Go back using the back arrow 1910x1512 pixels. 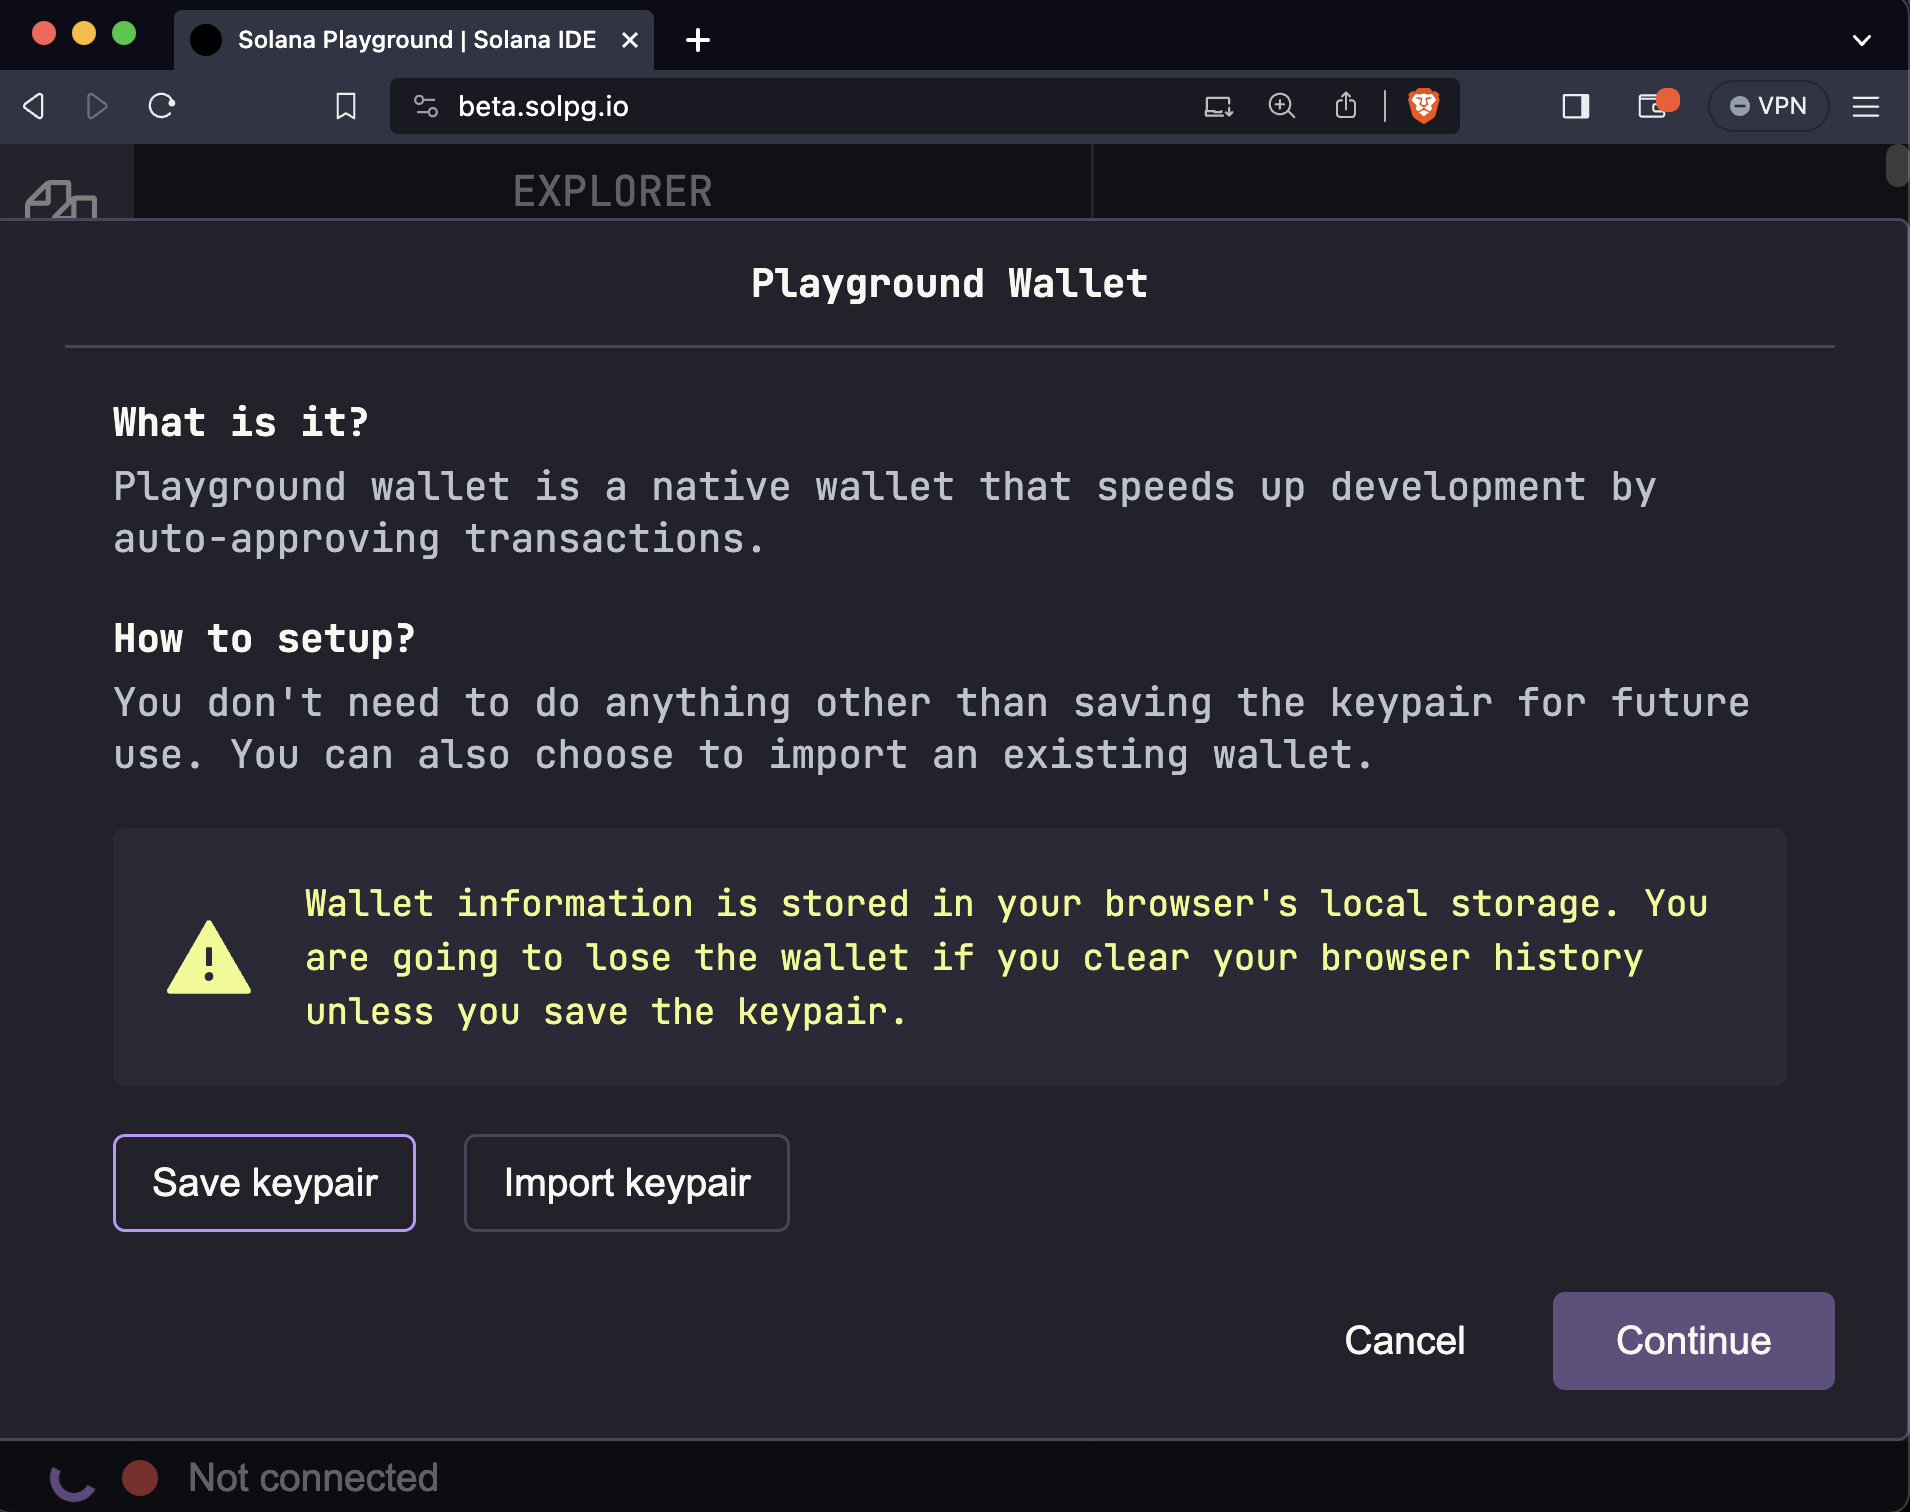coord(34,106)
